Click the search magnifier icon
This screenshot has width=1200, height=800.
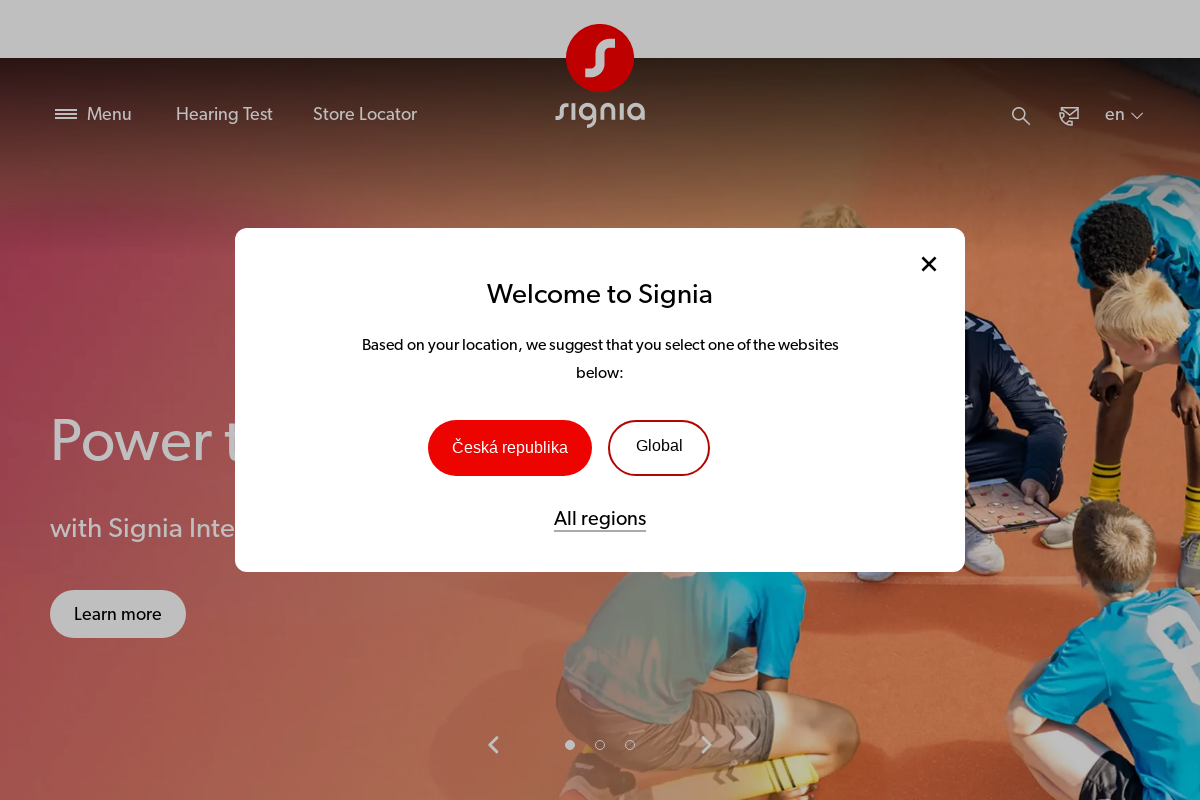tap(1020, 116)
